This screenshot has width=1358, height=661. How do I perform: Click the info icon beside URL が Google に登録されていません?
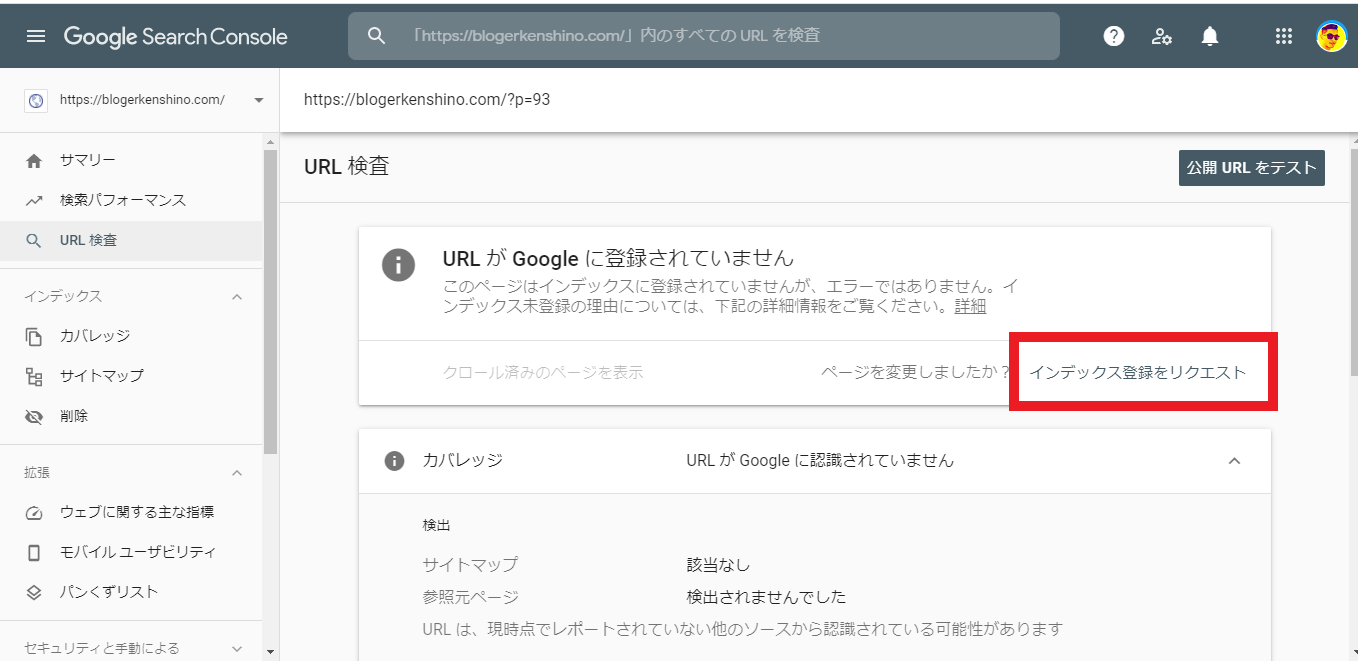coord(398,265)
